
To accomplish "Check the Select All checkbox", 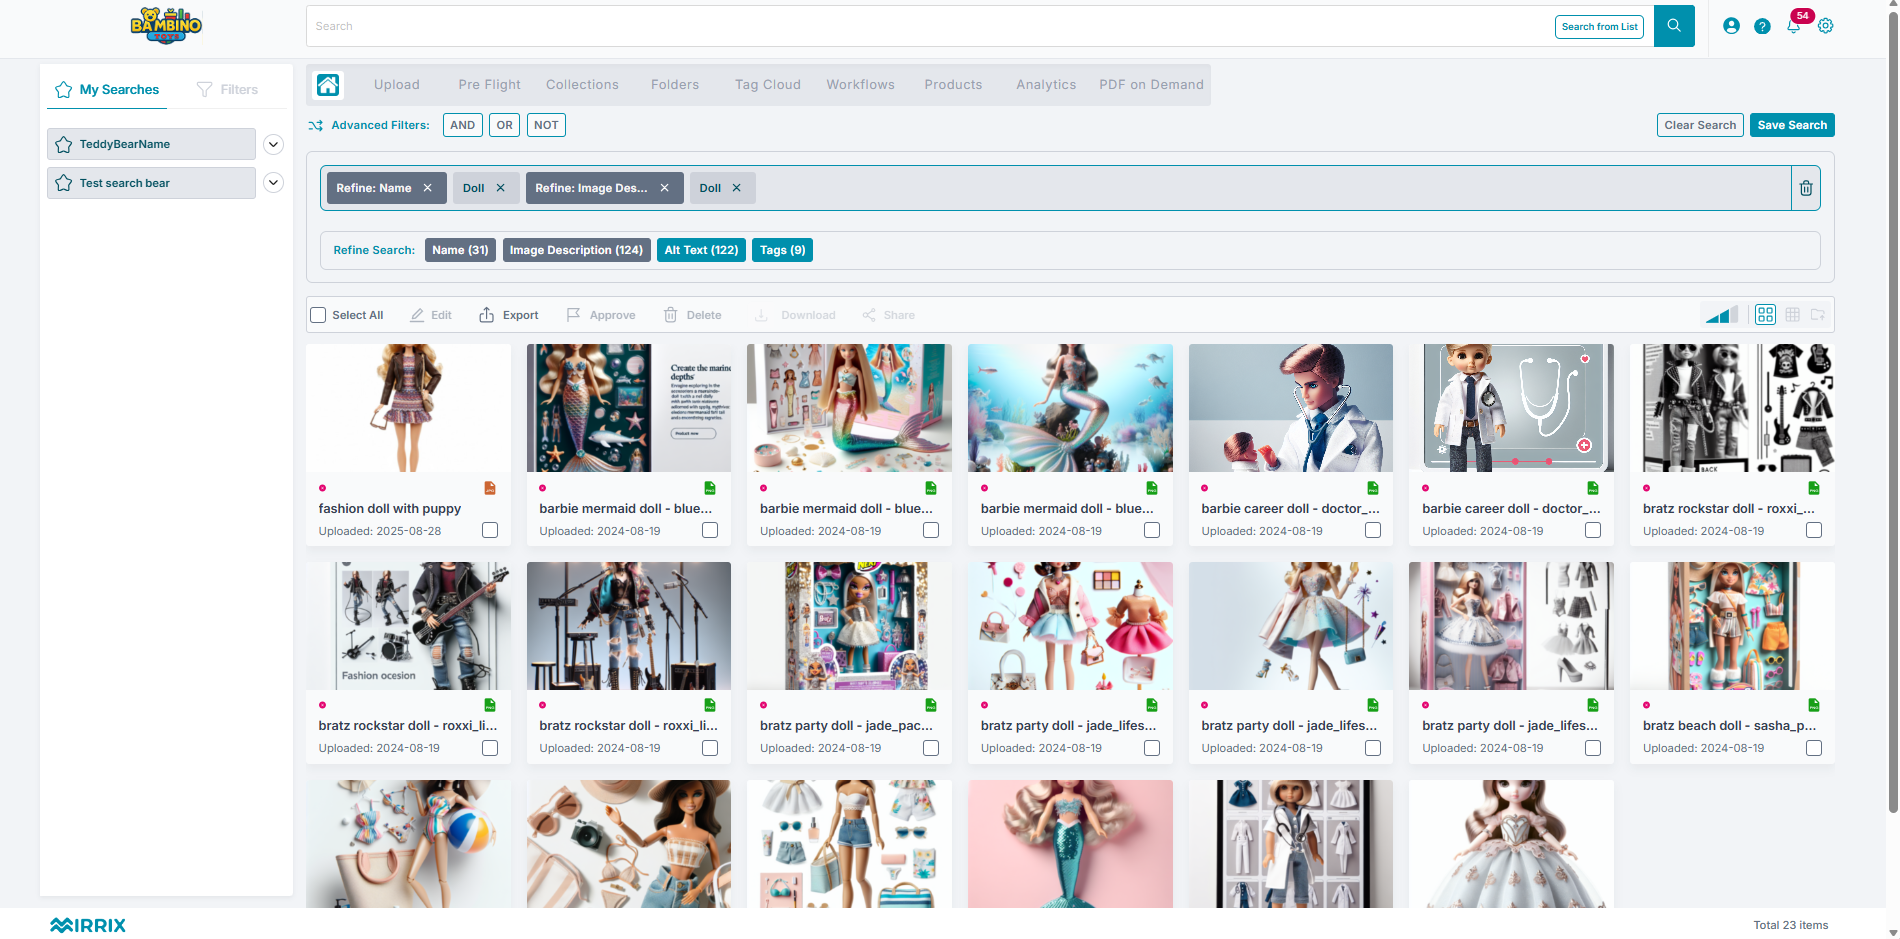I will (x=318, y=315).
